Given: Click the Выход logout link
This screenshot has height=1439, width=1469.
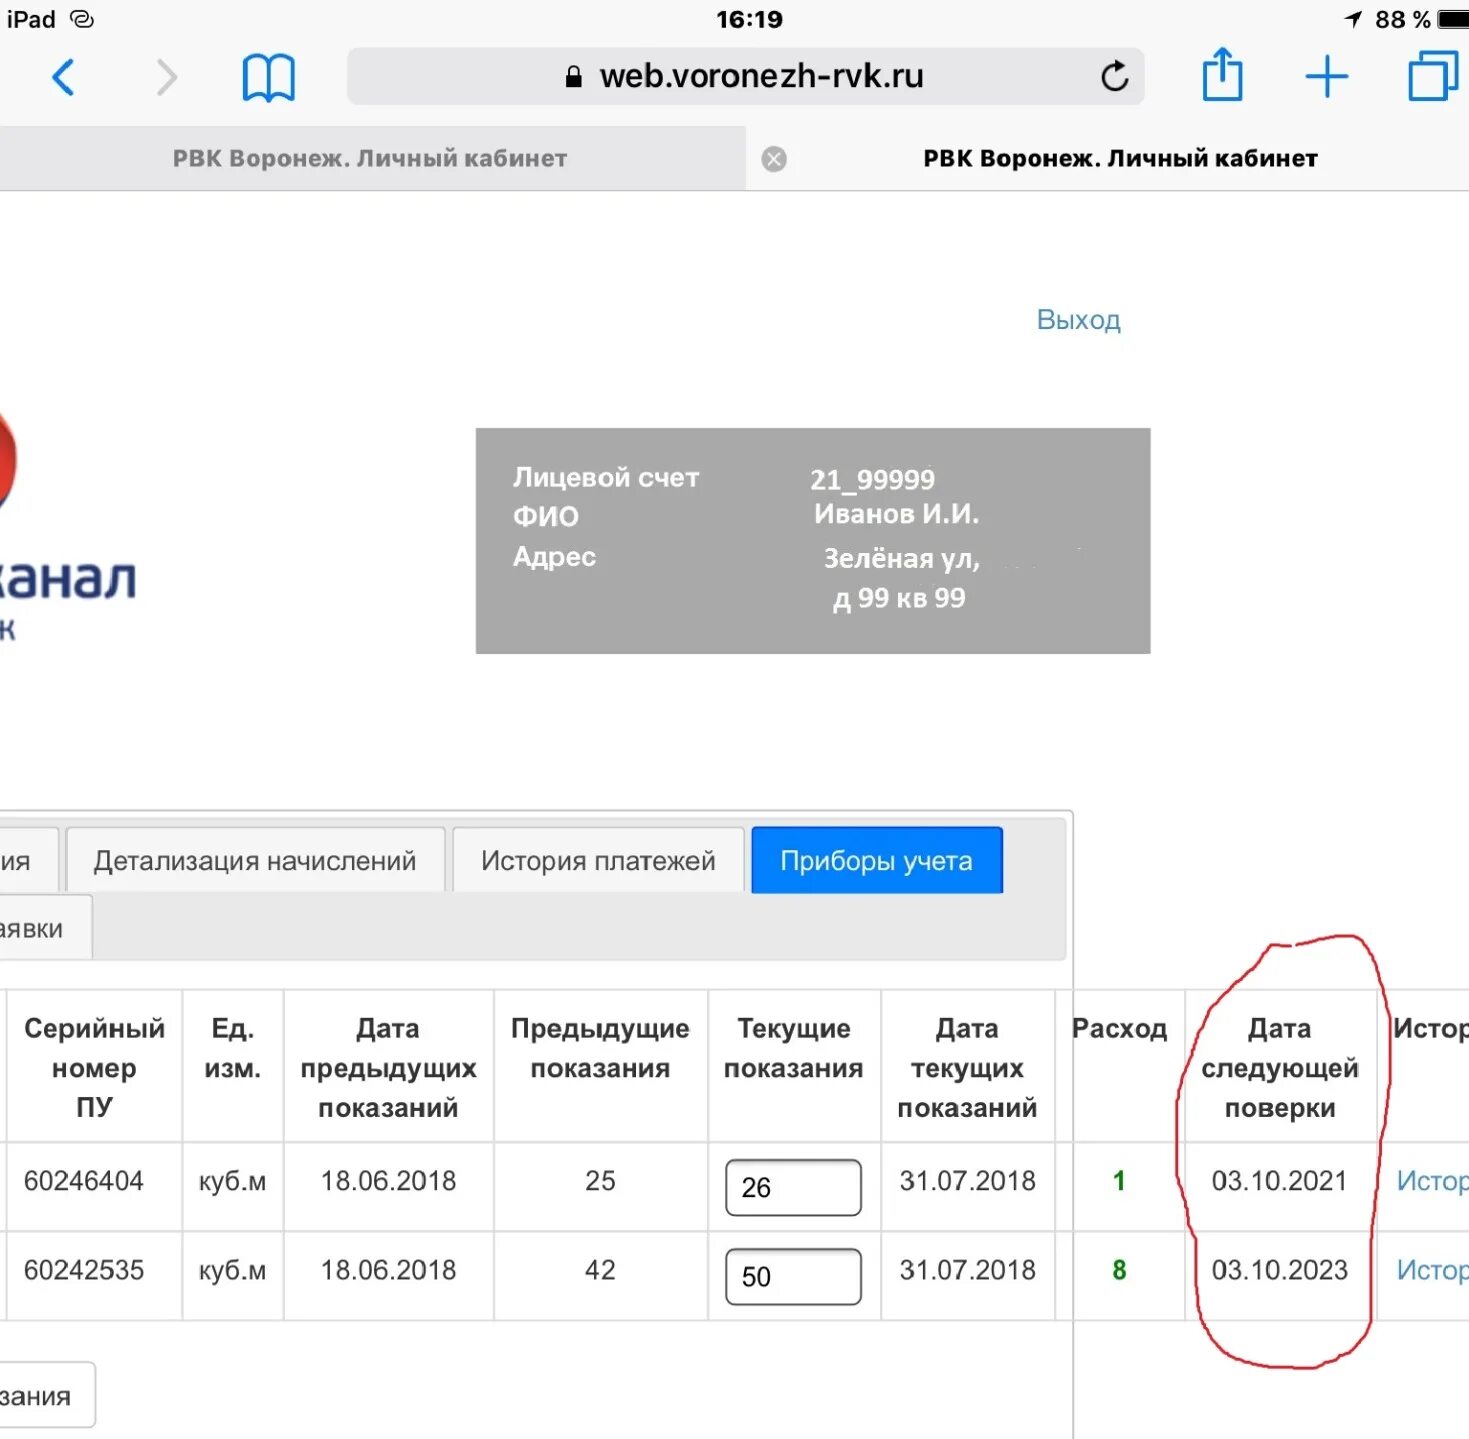Looking at the screenshot, I should (1078, 320).
